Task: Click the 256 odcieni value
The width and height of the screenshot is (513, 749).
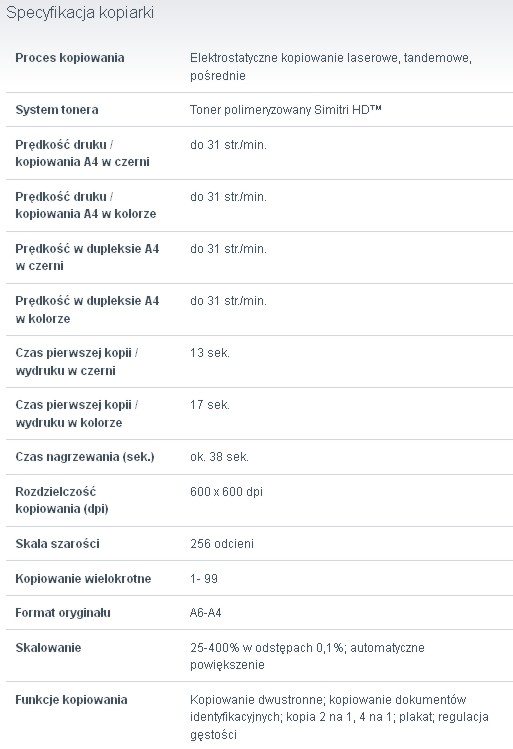Action: pos(222,544)
